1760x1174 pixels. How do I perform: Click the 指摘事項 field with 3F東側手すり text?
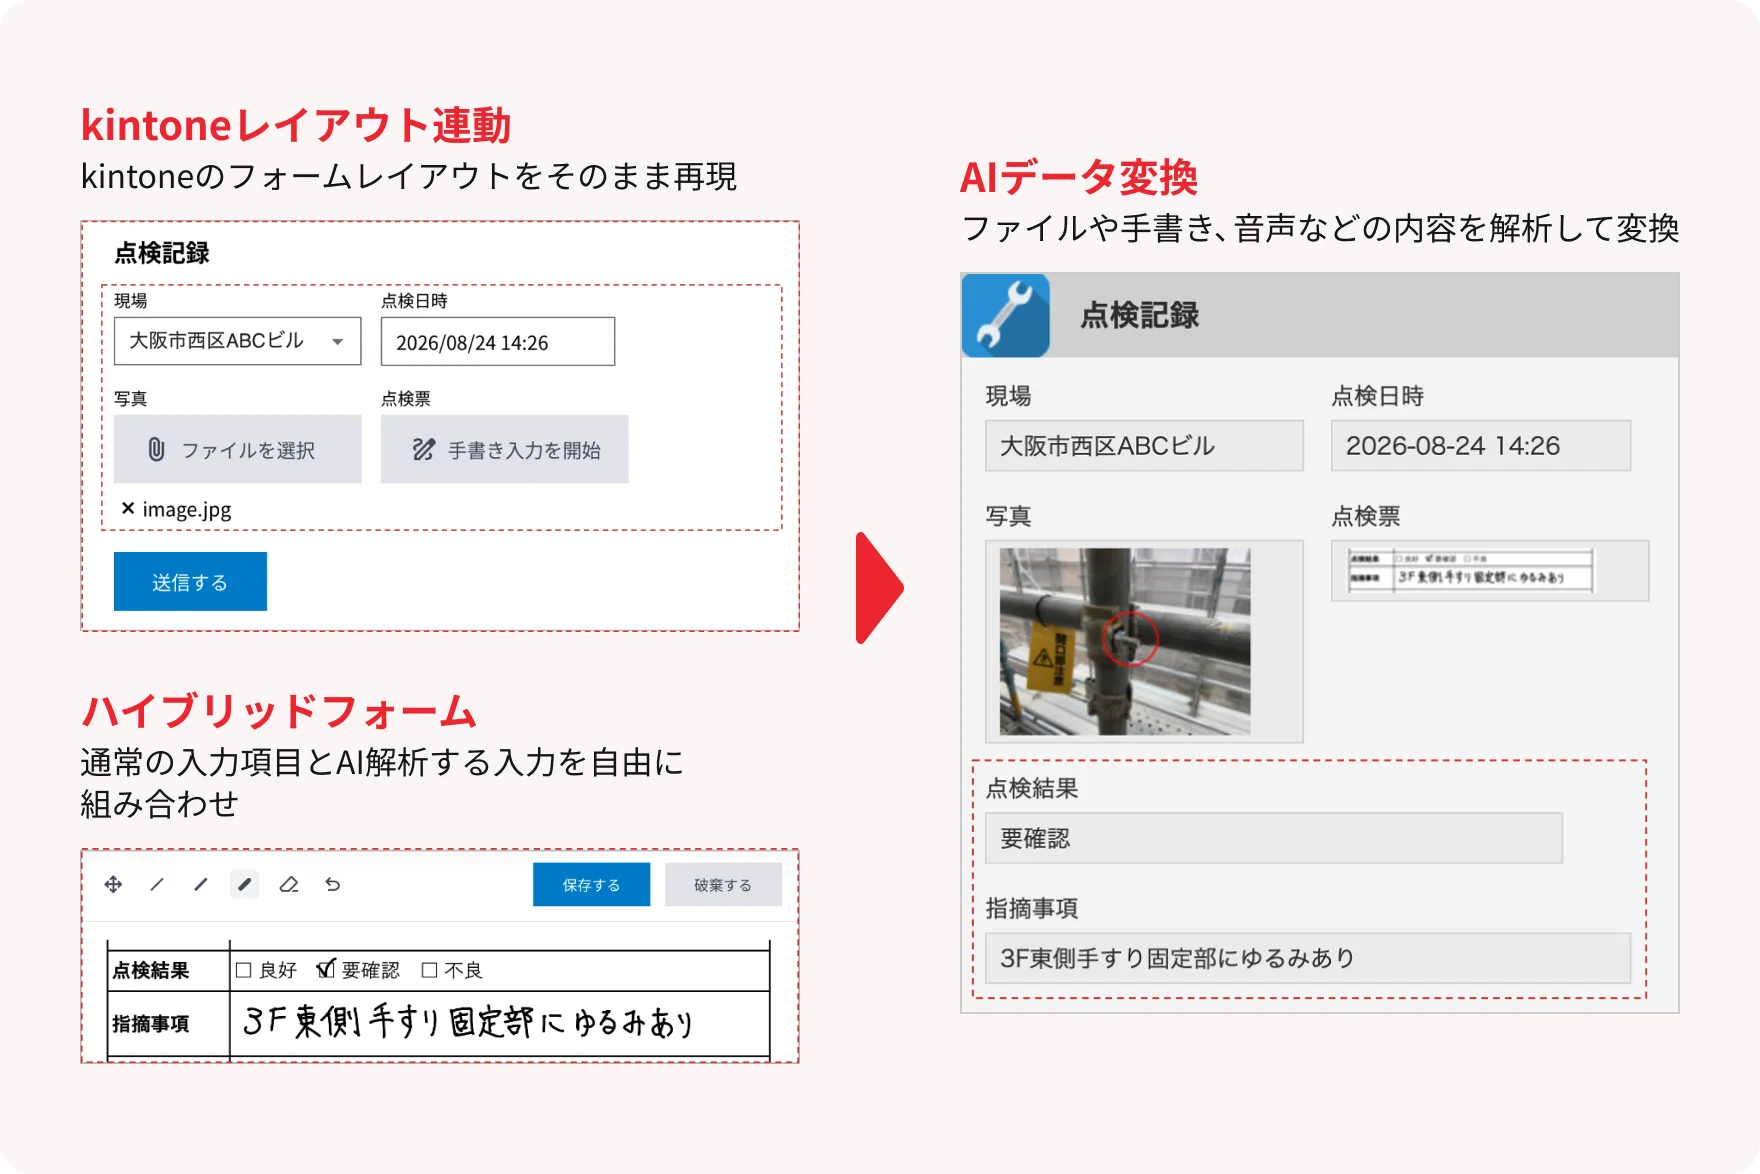[x=1308, y=958]
